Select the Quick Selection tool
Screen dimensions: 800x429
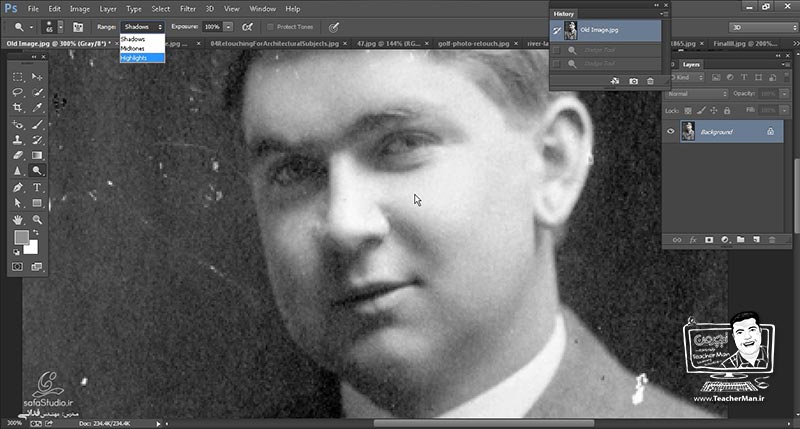[37, 92]
